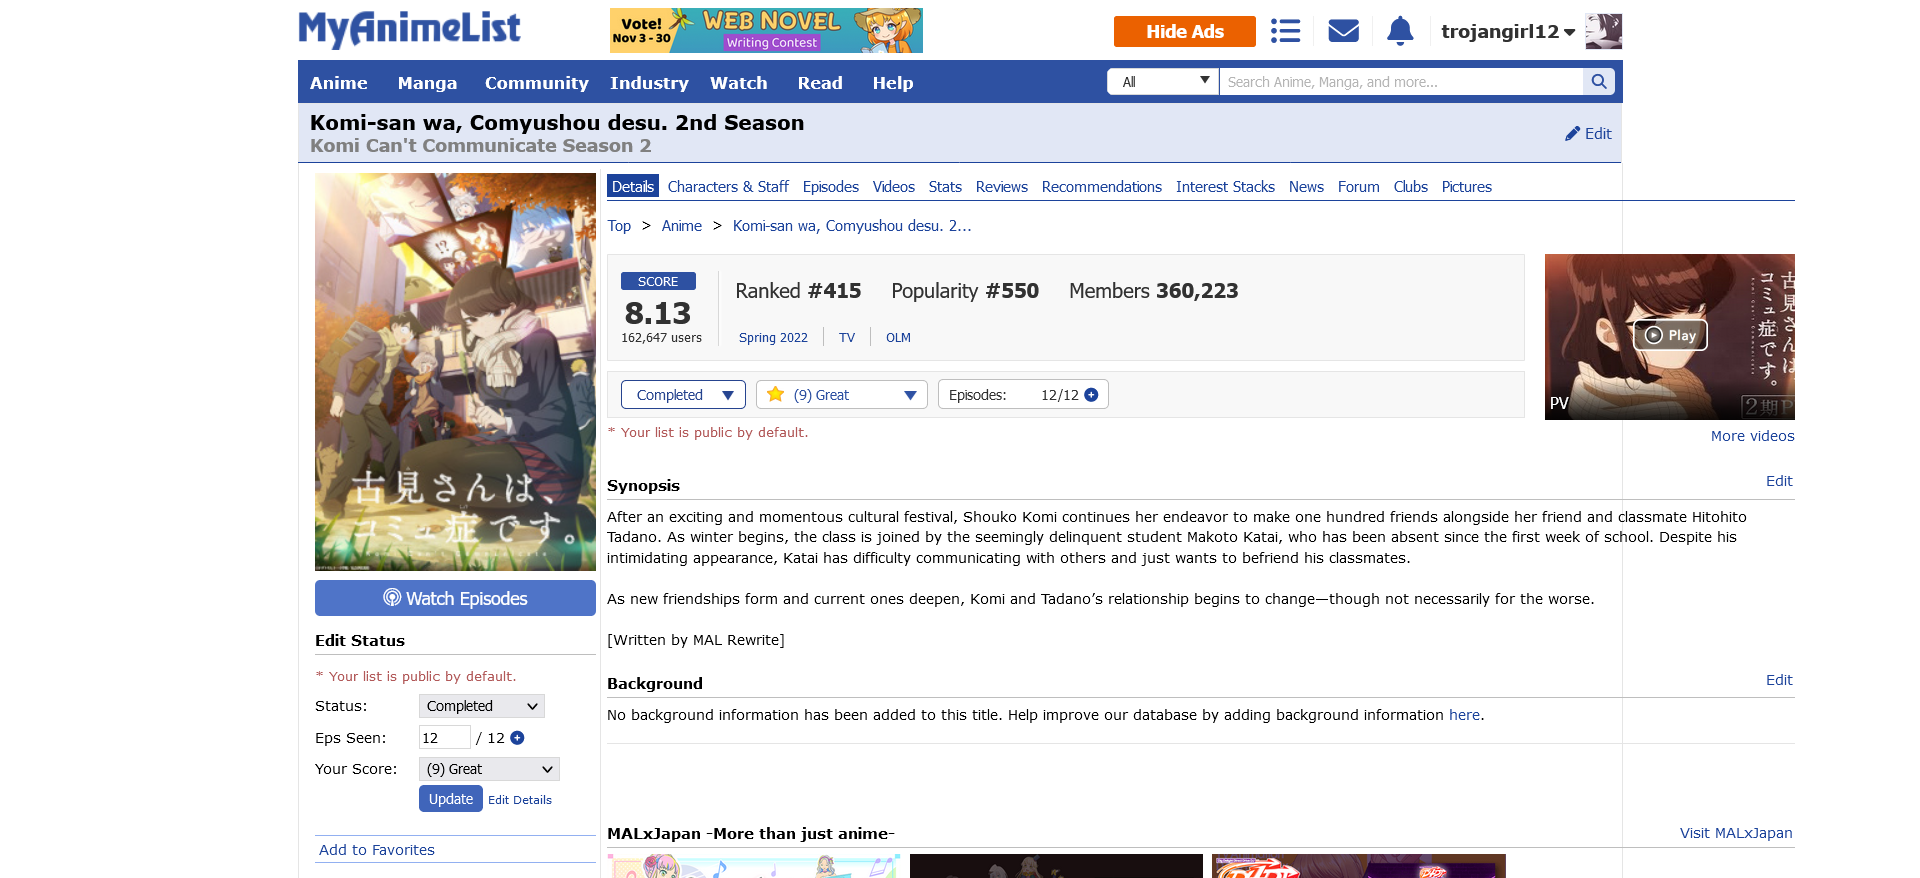Open the messages envelope icon
The height and width of the screenshot is (878, 1920).
click(x=1343, y=31)
